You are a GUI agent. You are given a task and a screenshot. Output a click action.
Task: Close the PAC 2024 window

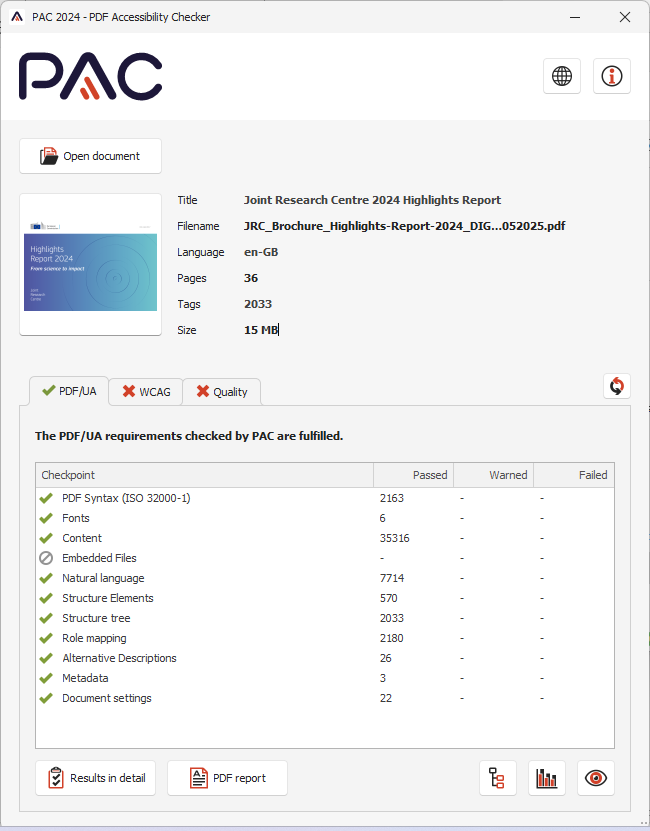pyautogui.click(x=625, y=17)
